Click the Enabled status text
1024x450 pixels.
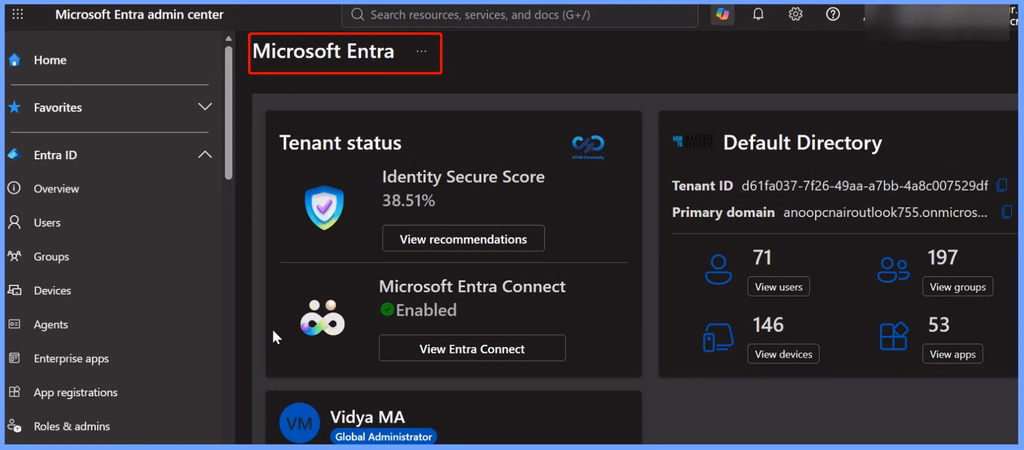tap(426, 310)
